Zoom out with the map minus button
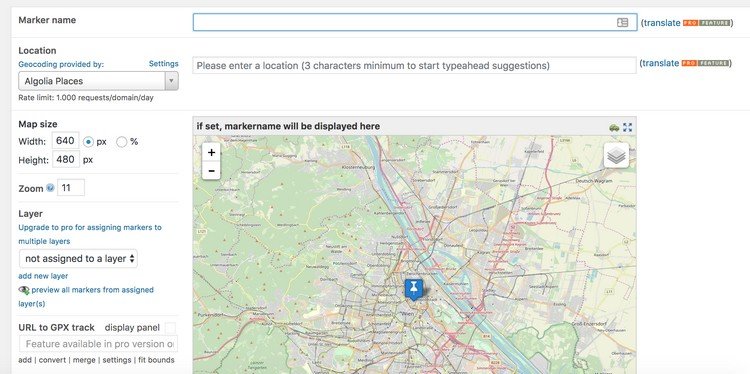Image resolution: width=750 pixels, height=374 pixels. tap(211, 170)
